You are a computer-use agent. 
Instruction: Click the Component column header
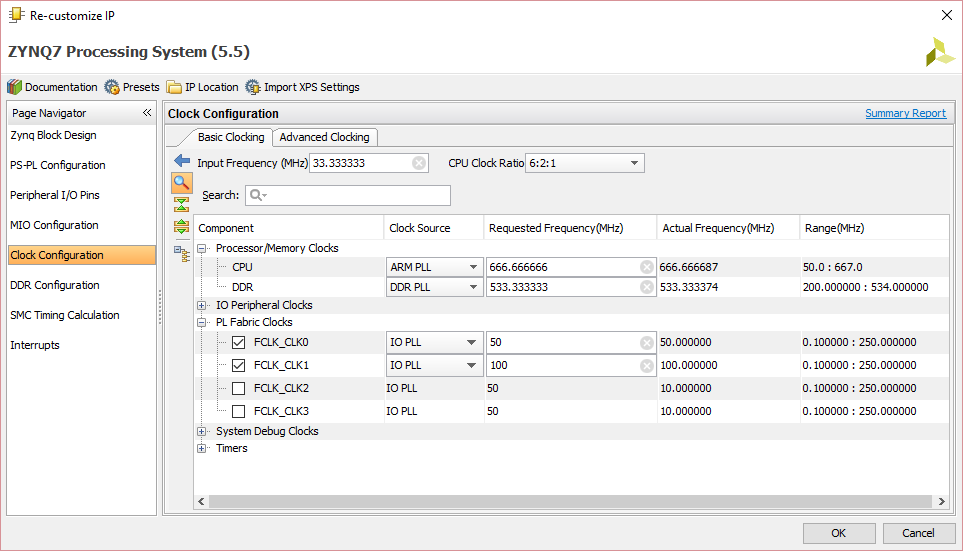pyautogui.click(x=289, y=228)
